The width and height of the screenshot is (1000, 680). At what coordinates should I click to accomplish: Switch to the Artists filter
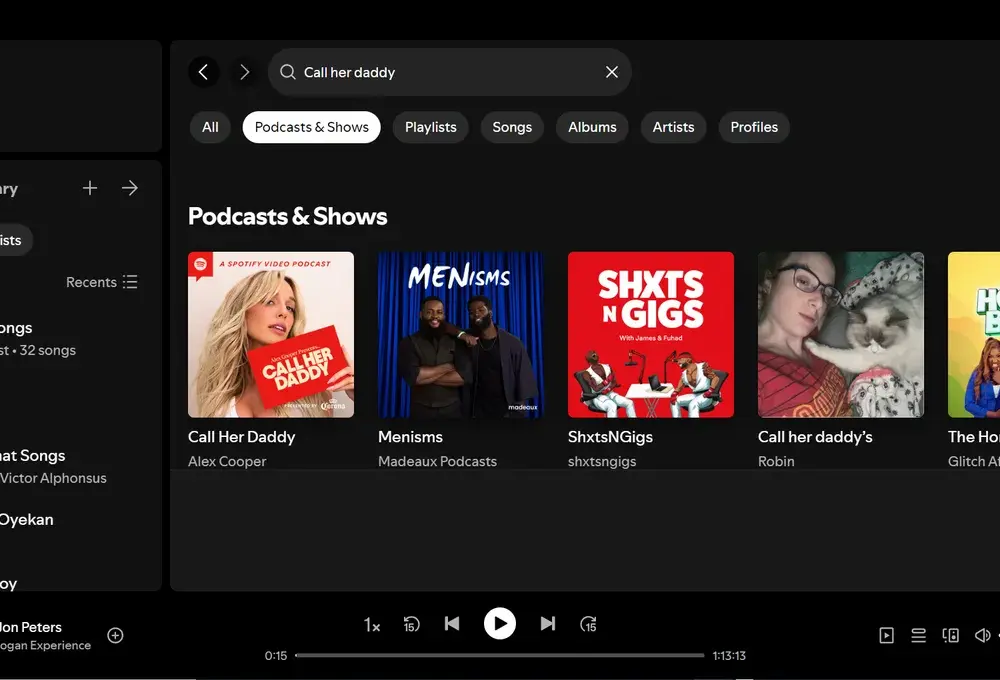point(673,127)
